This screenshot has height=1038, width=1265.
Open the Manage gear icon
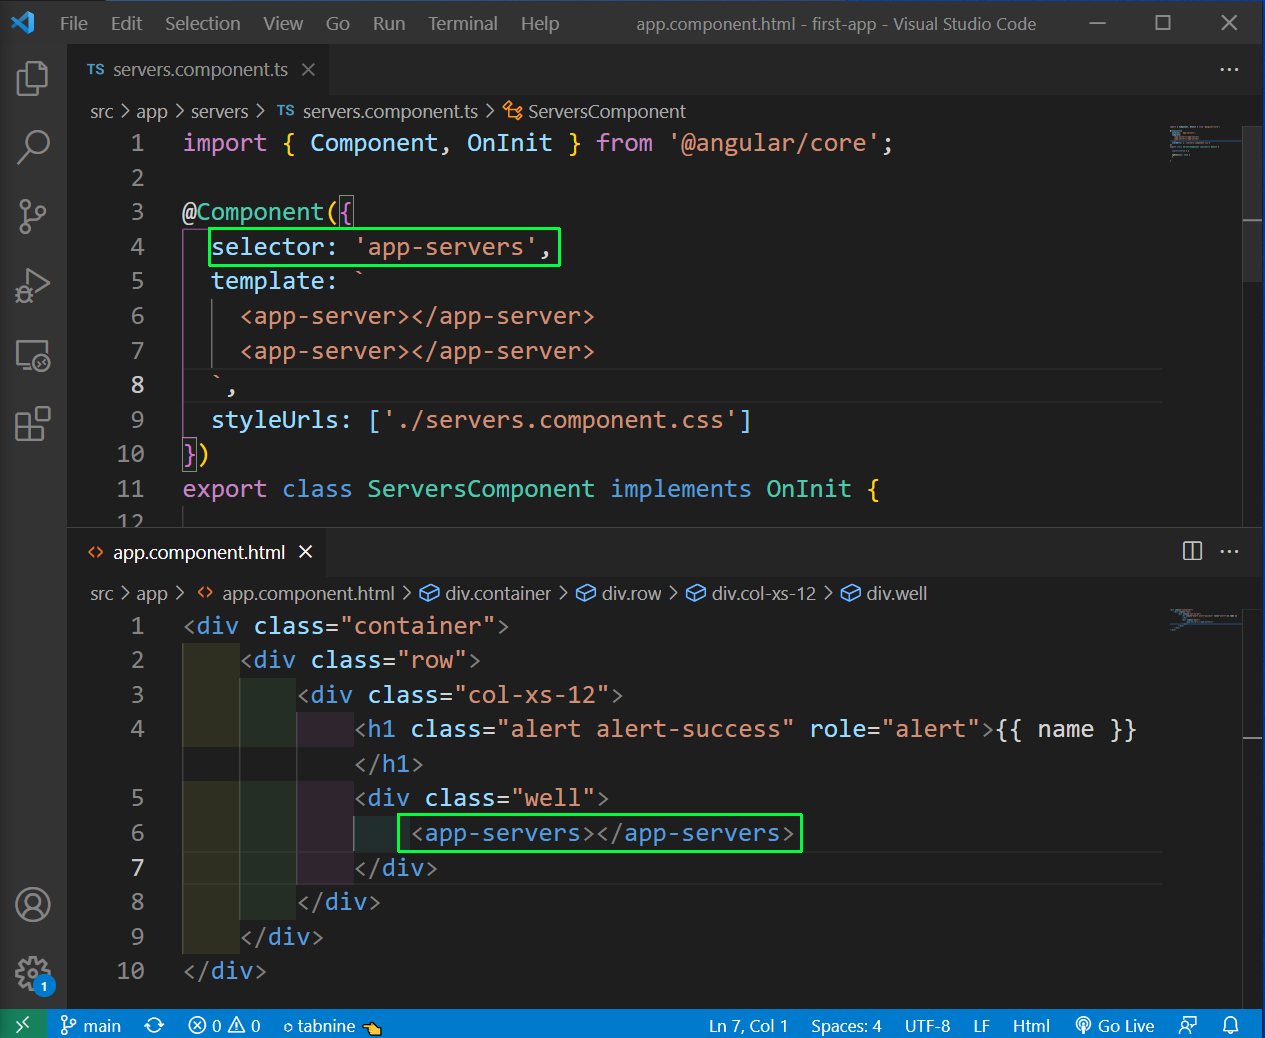click(33, 973)
